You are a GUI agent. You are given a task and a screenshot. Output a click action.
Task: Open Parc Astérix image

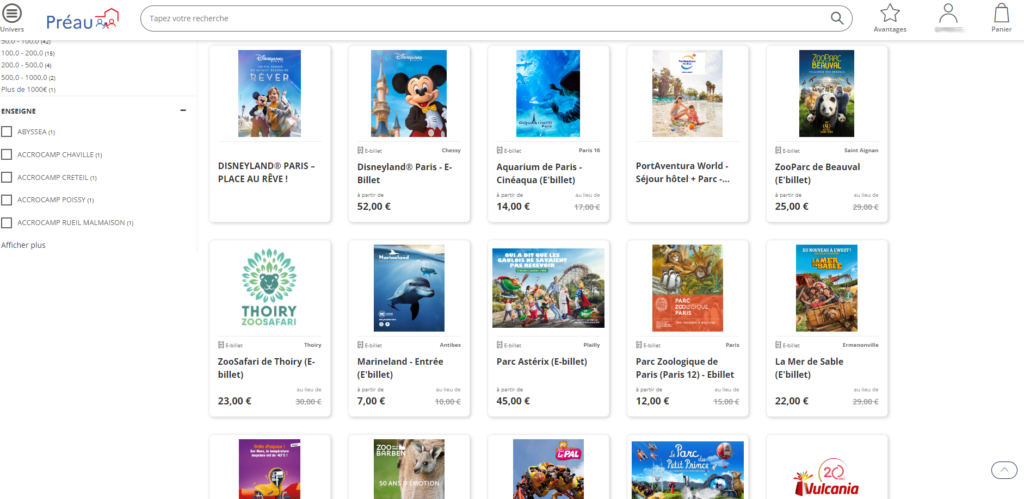[548, 288]
